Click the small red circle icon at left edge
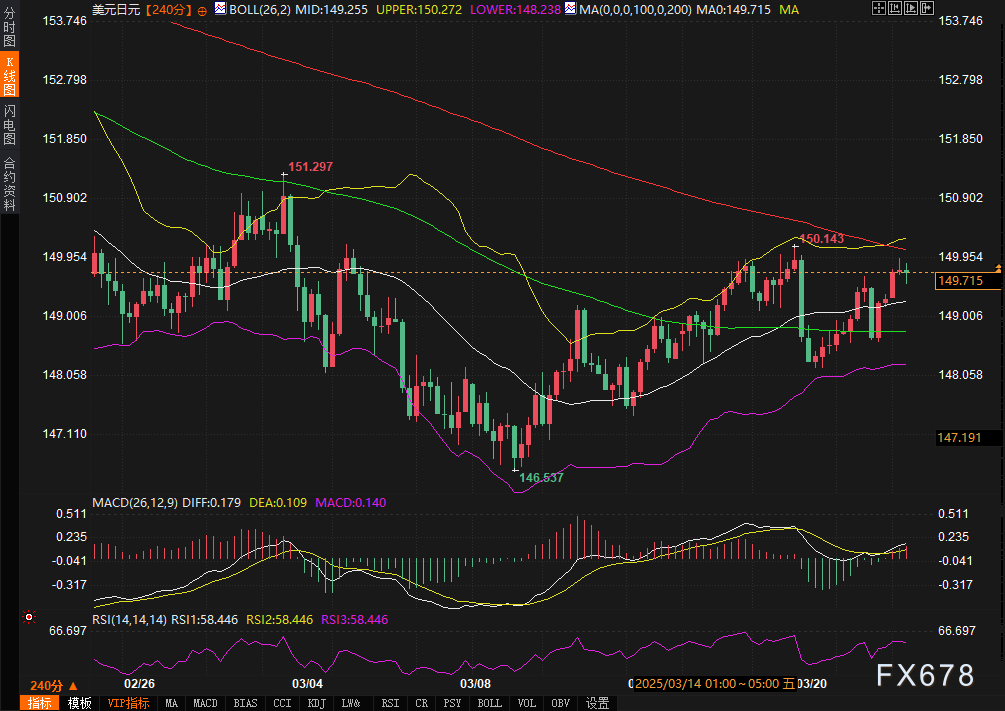1005x711 pixels. [x=29, y=617]
